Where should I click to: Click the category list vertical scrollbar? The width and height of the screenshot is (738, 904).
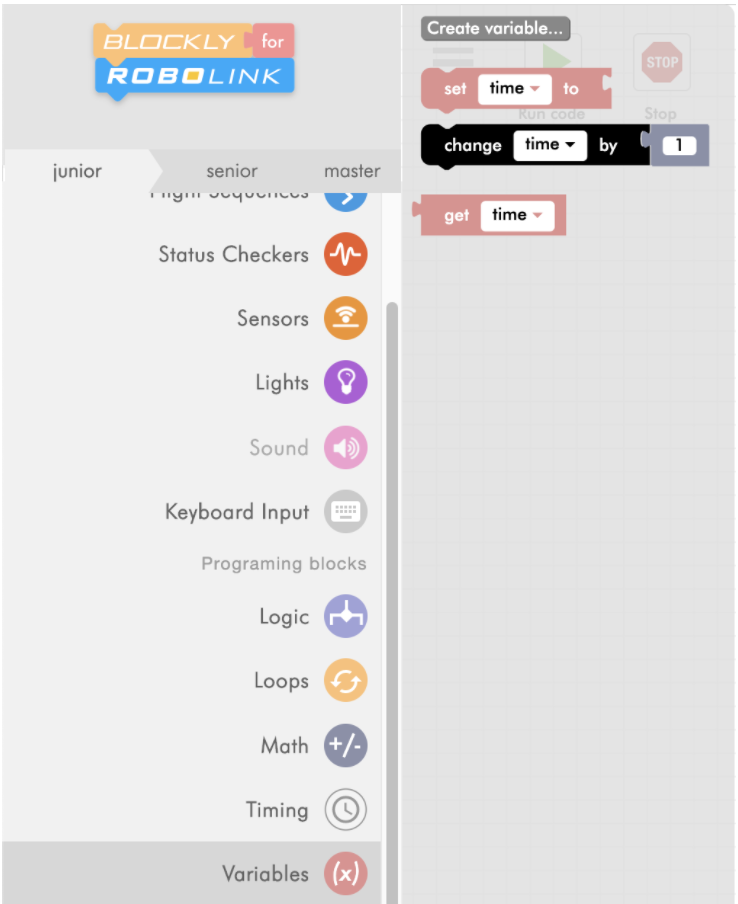point(392,602)
